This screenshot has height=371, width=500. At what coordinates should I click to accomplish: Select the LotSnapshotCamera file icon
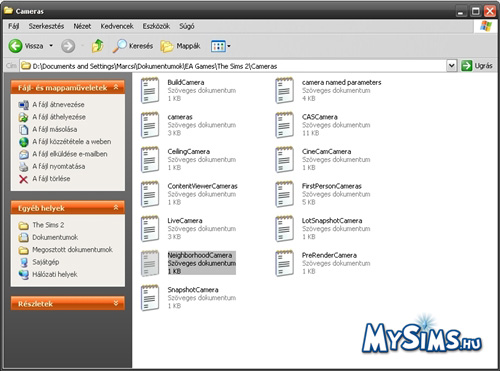click(x=284, y=229)
